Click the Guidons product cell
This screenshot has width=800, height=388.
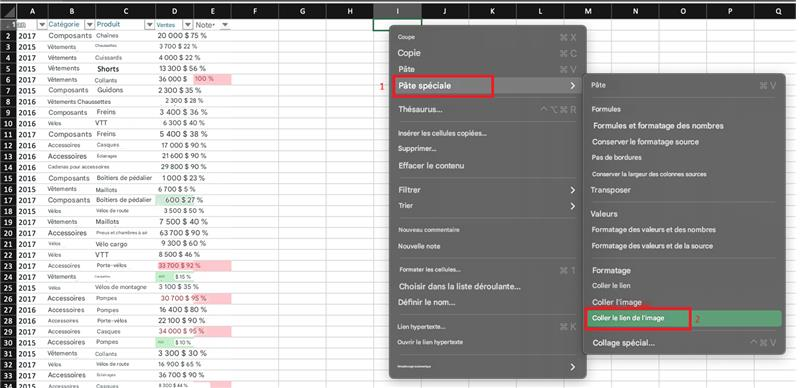[110, 90]
